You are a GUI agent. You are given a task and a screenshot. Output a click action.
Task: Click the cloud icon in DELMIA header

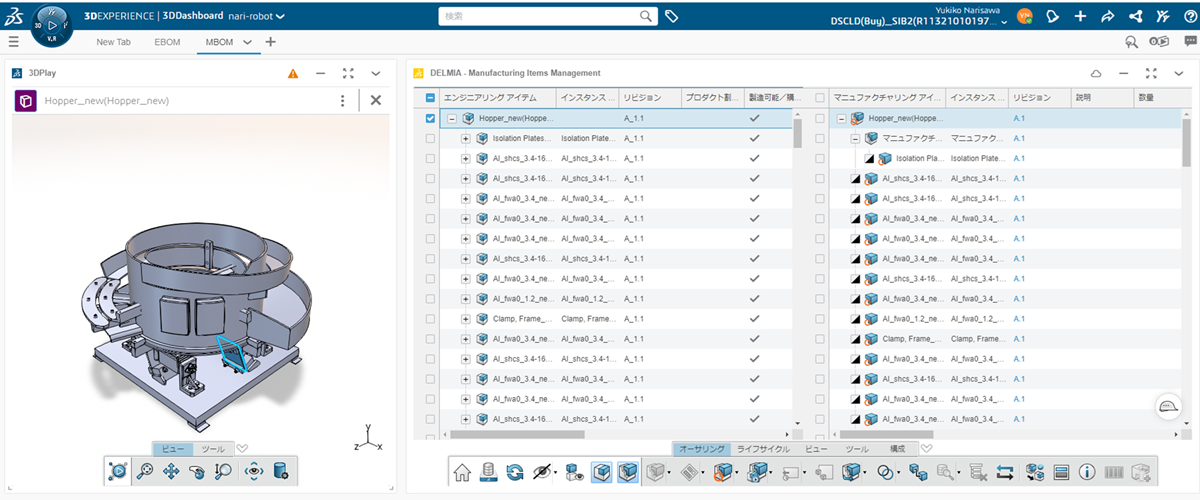point(1096,73)
